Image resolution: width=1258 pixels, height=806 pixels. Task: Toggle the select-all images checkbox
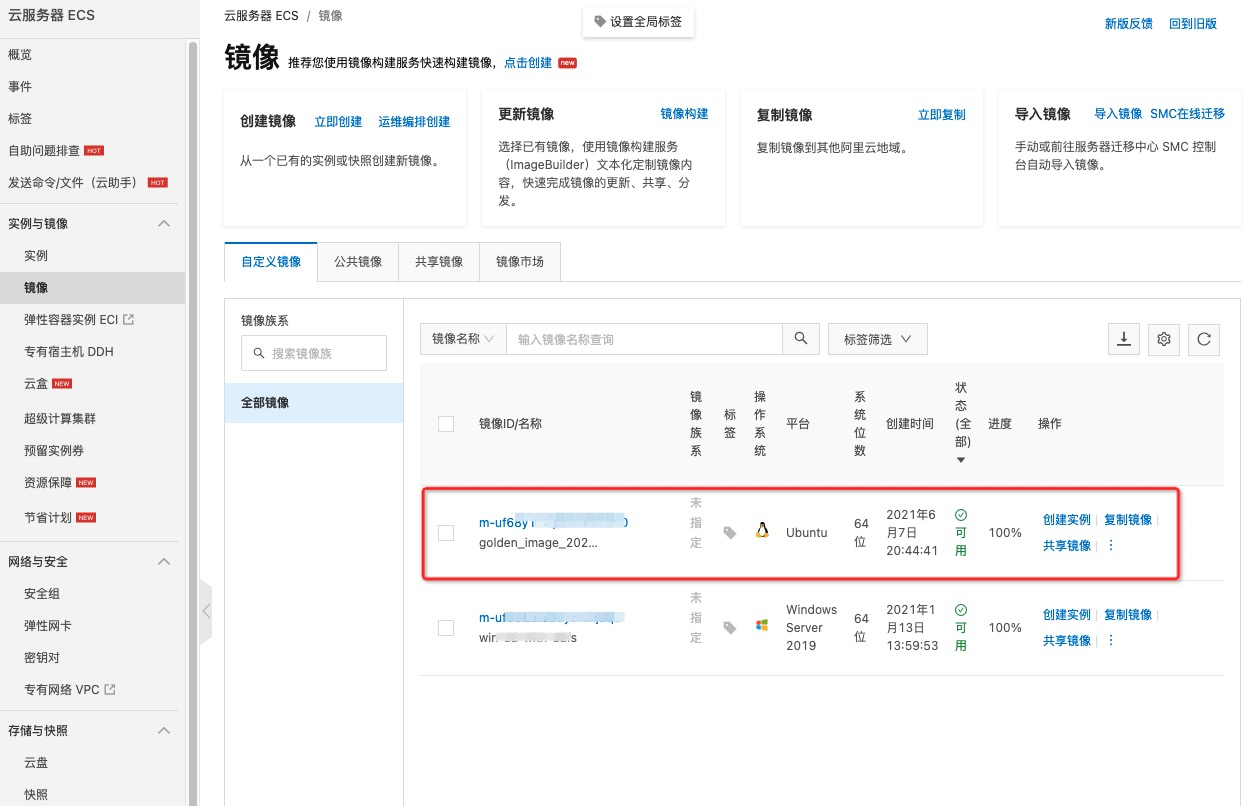[x=446, y=424]
